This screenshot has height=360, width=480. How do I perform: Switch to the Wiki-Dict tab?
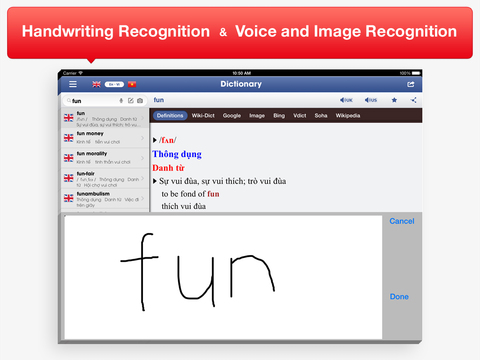tap(203, 116)
